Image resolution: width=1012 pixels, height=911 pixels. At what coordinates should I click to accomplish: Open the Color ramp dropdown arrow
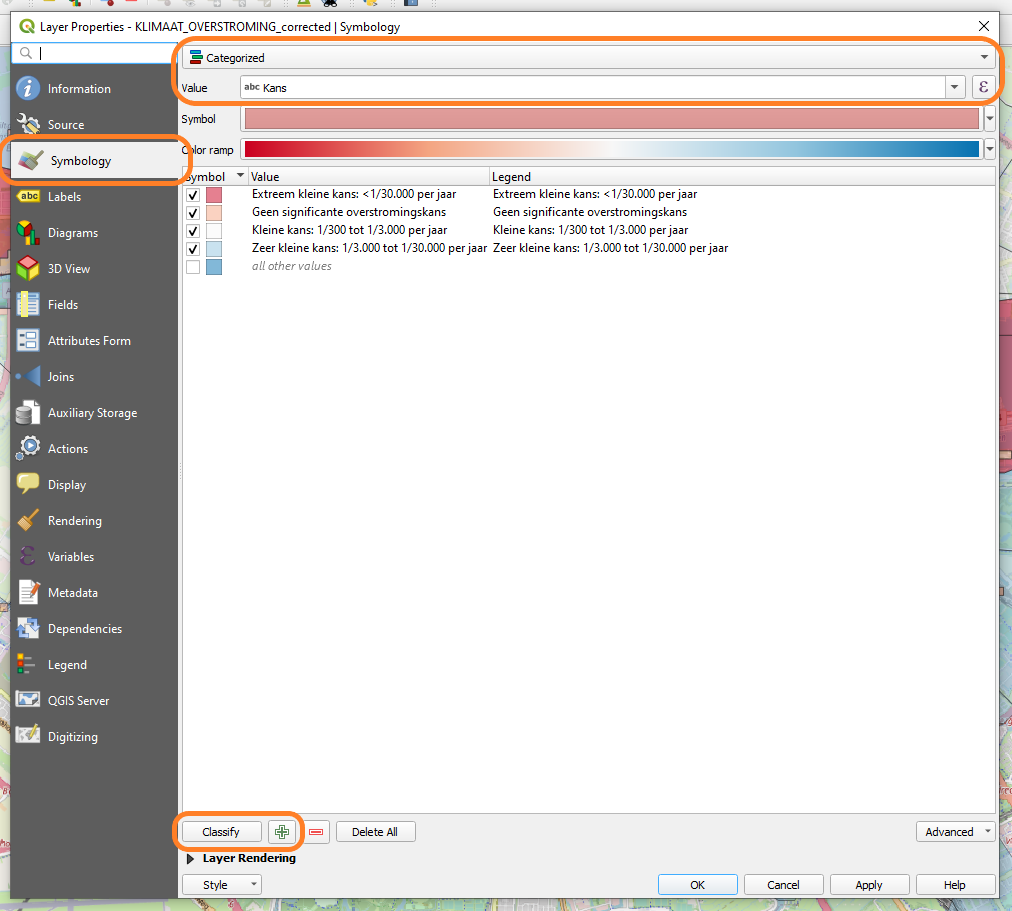pyautogui.click(x=989, y=149)
